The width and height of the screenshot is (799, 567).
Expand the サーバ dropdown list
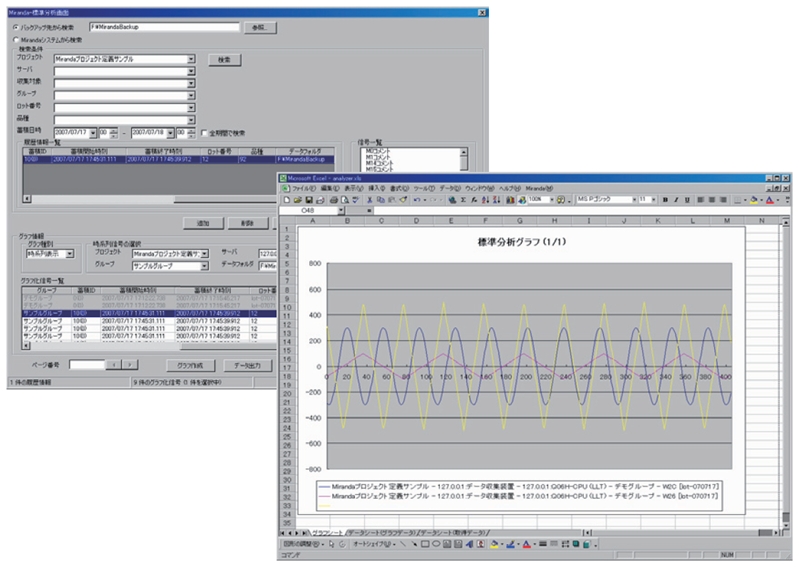pos(190,71)
